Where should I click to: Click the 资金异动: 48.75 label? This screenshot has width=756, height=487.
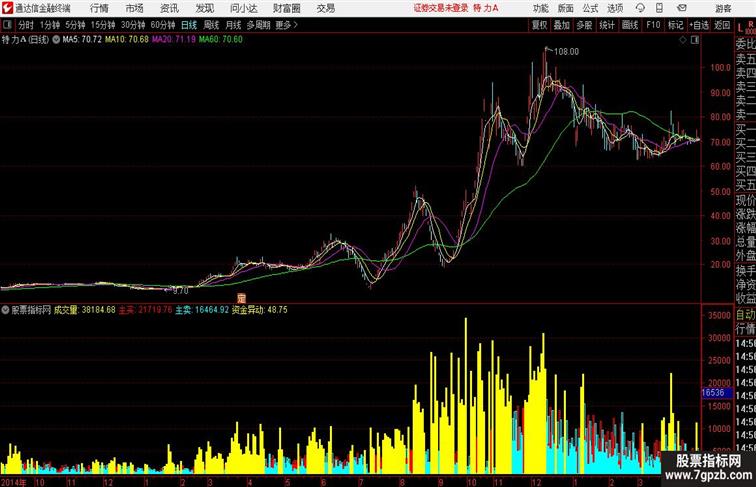259,310
